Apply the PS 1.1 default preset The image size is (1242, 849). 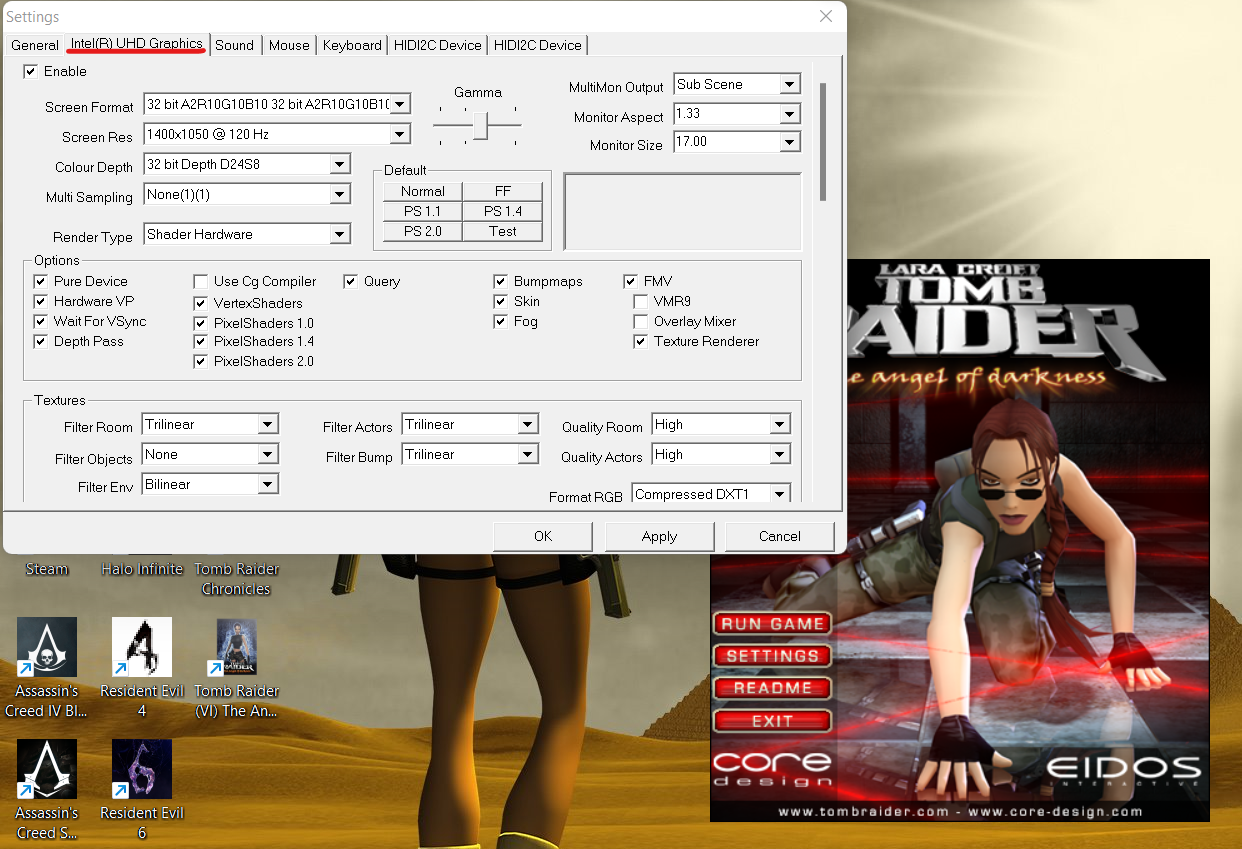point(423,211)
